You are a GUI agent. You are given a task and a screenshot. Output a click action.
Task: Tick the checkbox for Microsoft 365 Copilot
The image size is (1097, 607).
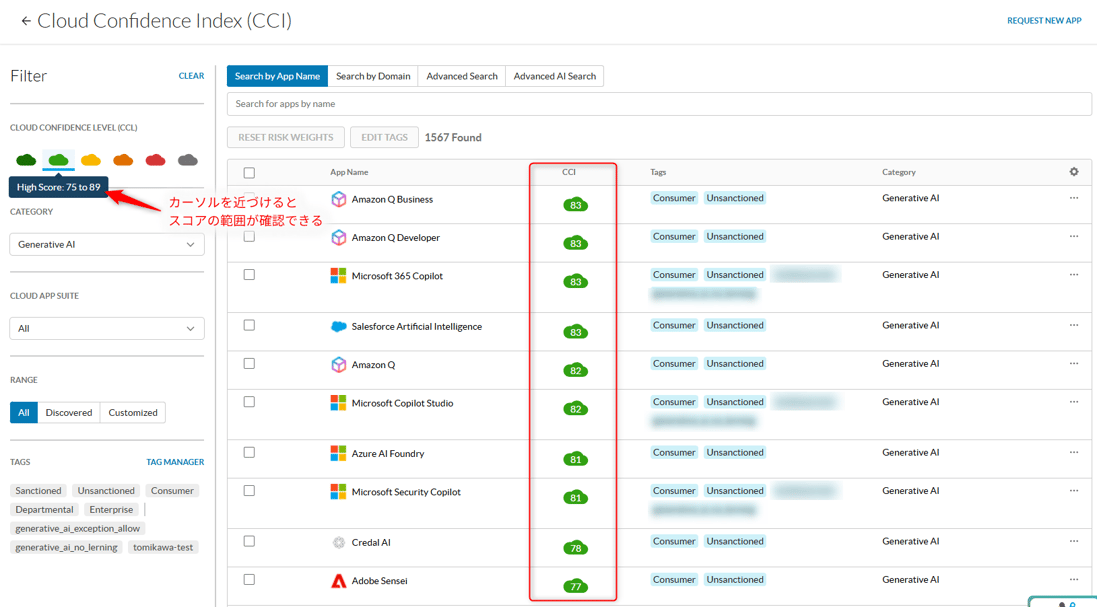point(249,275)
